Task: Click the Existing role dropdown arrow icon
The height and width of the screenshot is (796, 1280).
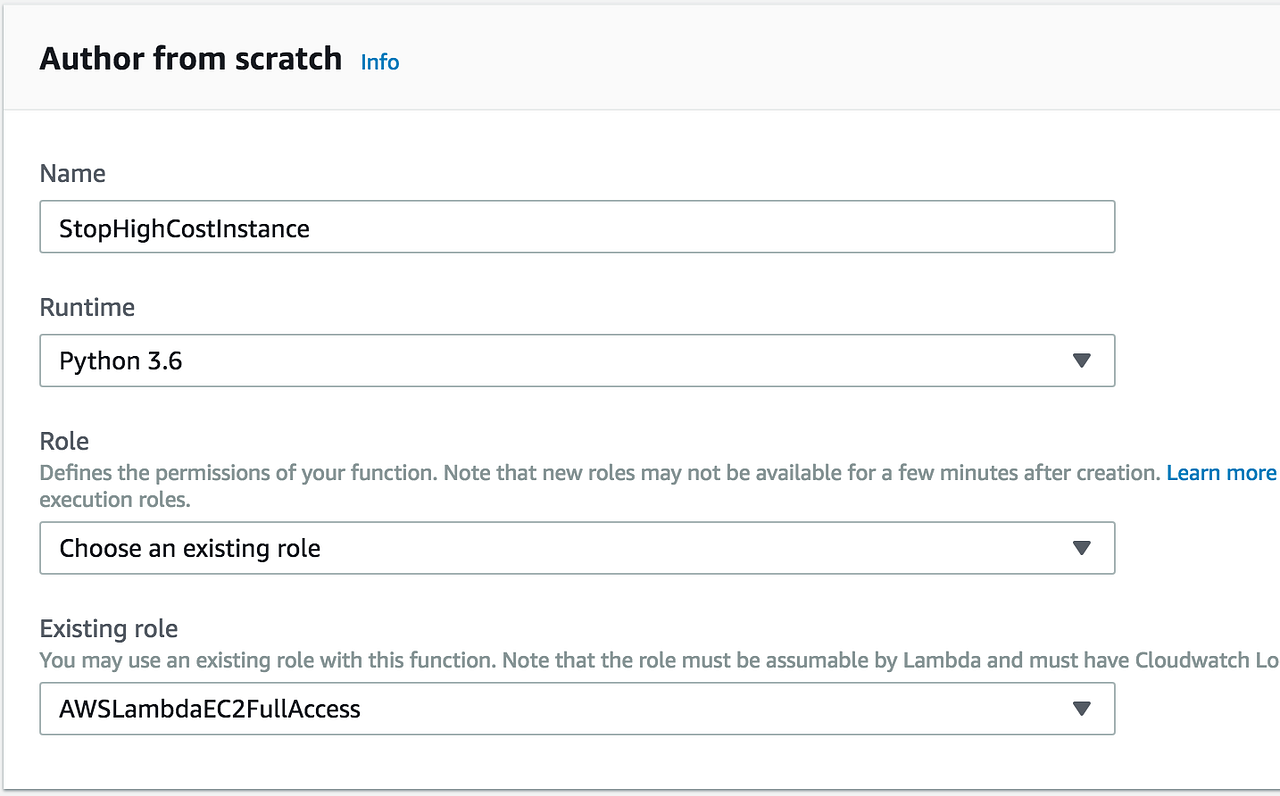Action: (x=1081, y=709)
